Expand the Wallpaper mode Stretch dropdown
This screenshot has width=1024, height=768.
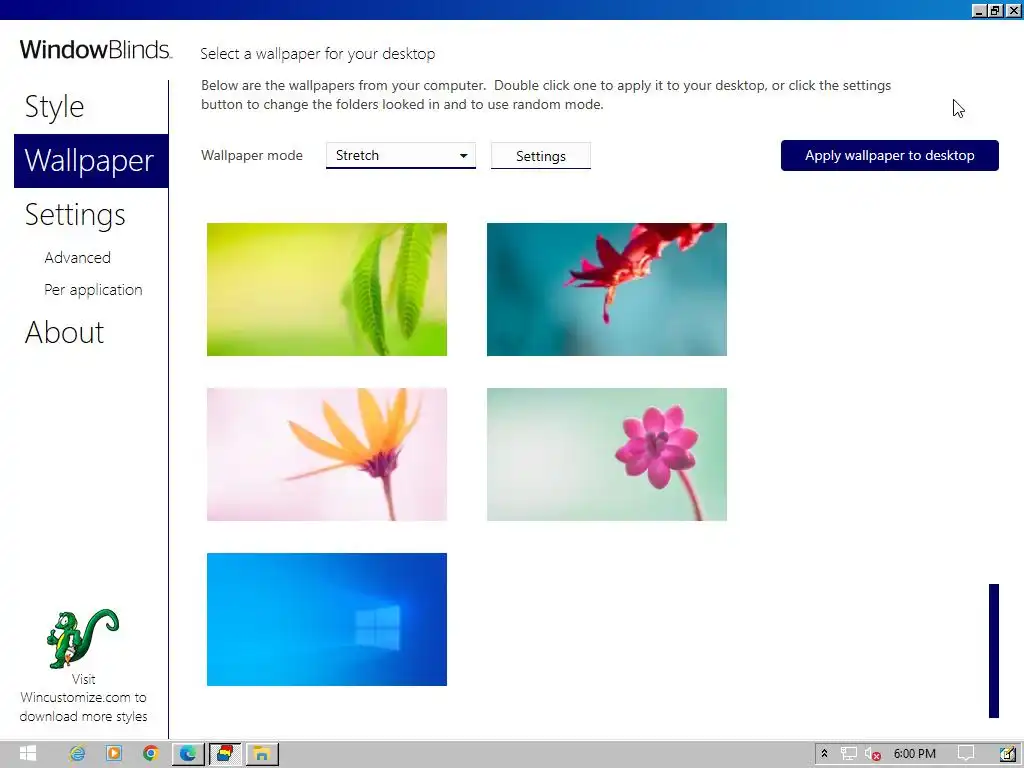coord(400,155)
